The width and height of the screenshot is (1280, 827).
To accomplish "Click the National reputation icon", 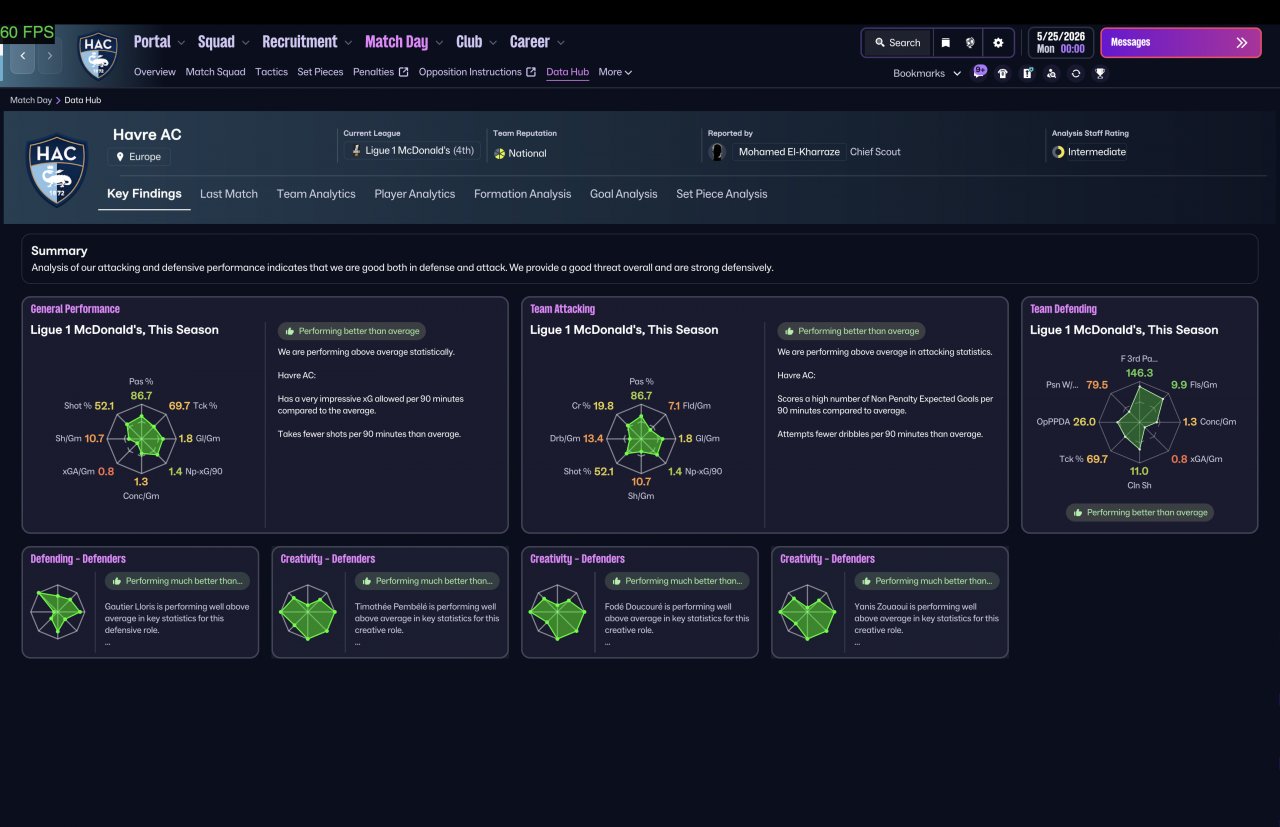I will point(500,153).
